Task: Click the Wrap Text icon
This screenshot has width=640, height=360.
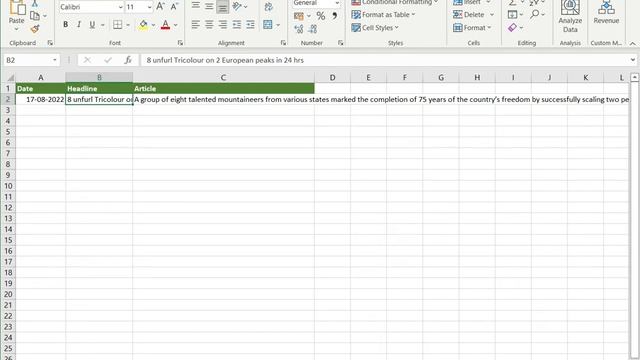Action: tap(268, 6)
